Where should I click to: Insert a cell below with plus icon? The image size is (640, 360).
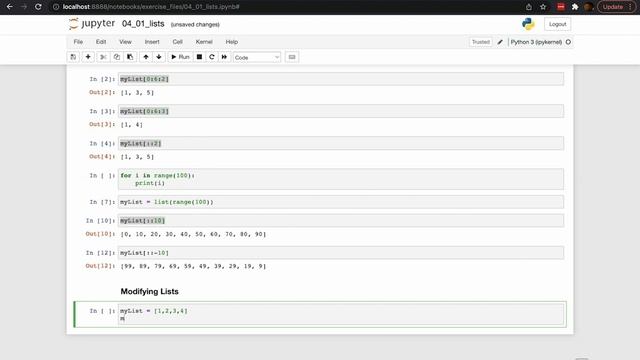point(88,57)
